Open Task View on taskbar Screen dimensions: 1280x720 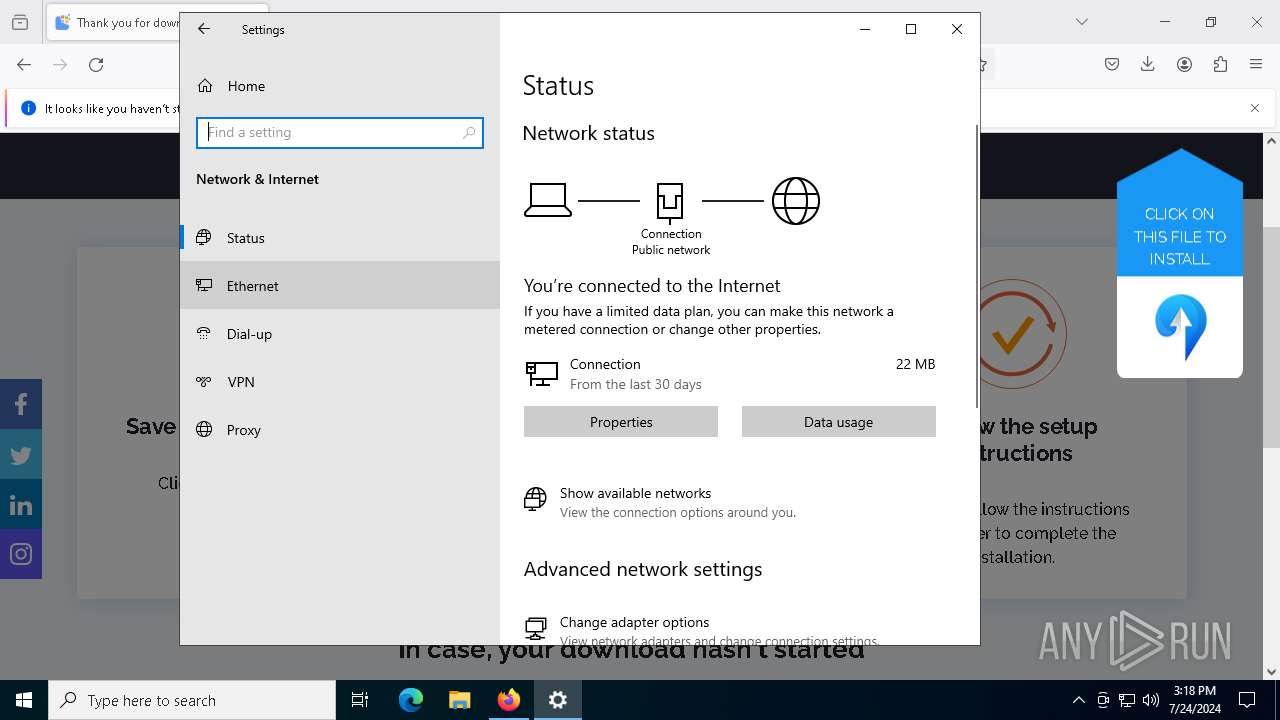(360, 700)
